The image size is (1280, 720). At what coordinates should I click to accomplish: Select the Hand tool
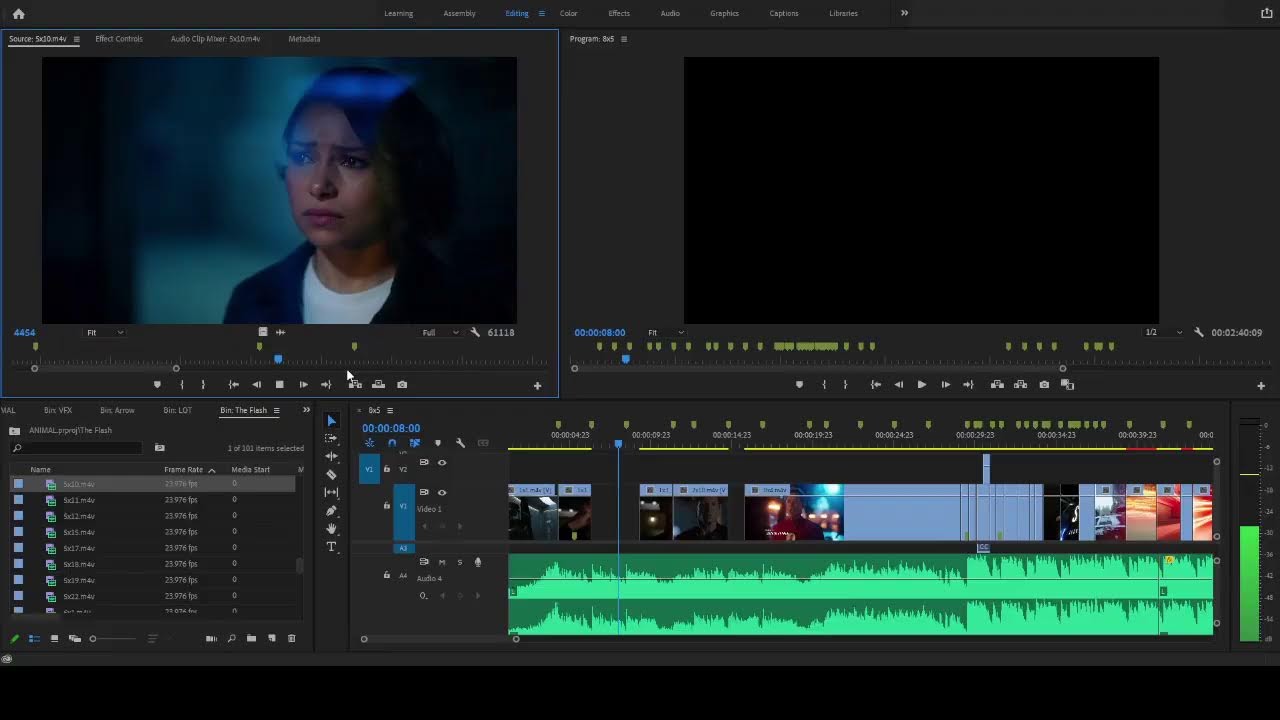click(x=332, y=528)
